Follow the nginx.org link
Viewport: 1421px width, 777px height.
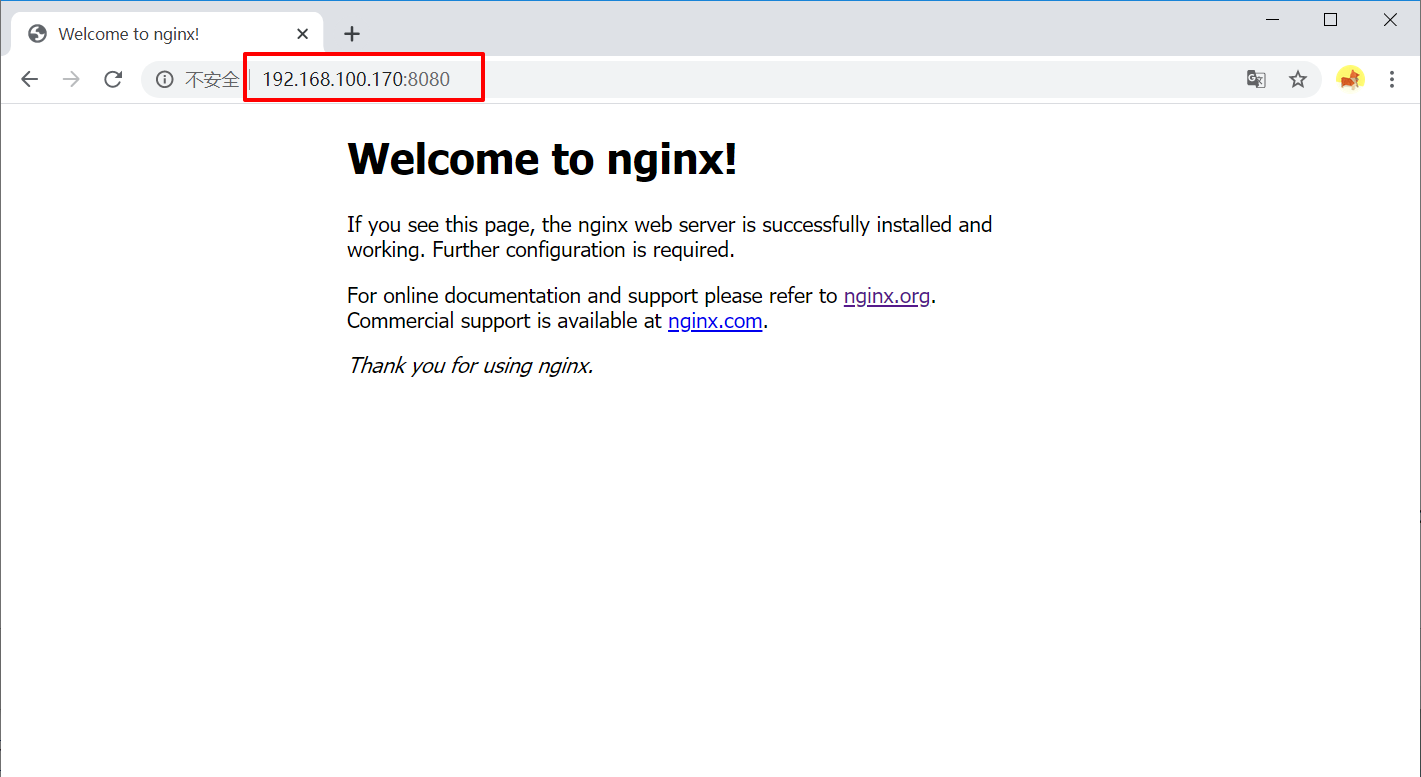click(x=887, y=296)
